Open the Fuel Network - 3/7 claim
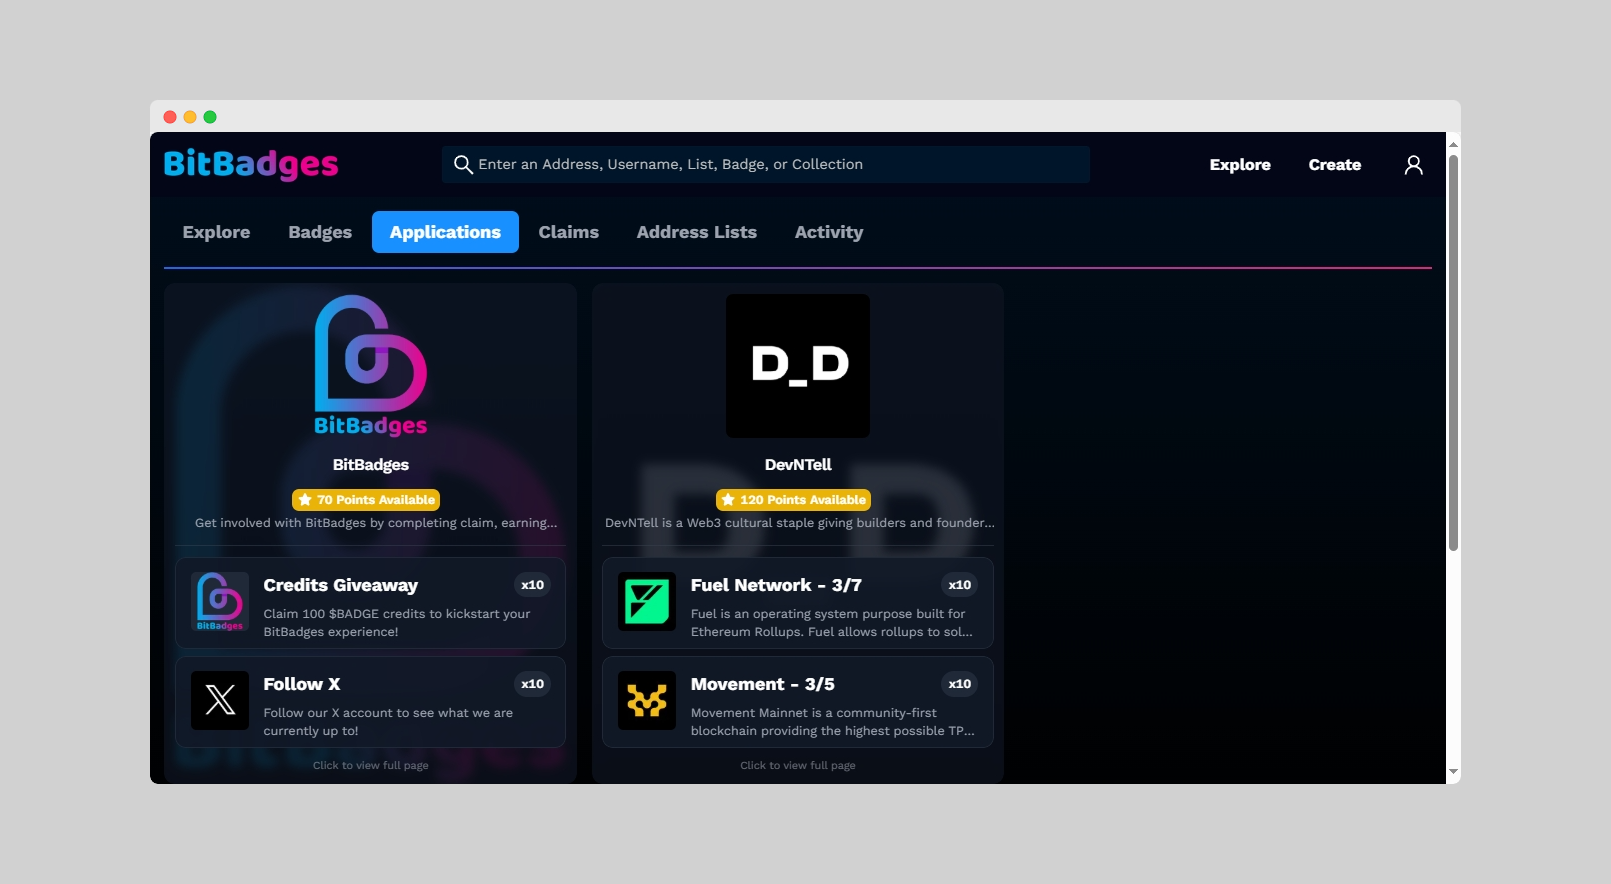Image resolution: width=1611 pixels, height=884 pixels. point(776,585)
